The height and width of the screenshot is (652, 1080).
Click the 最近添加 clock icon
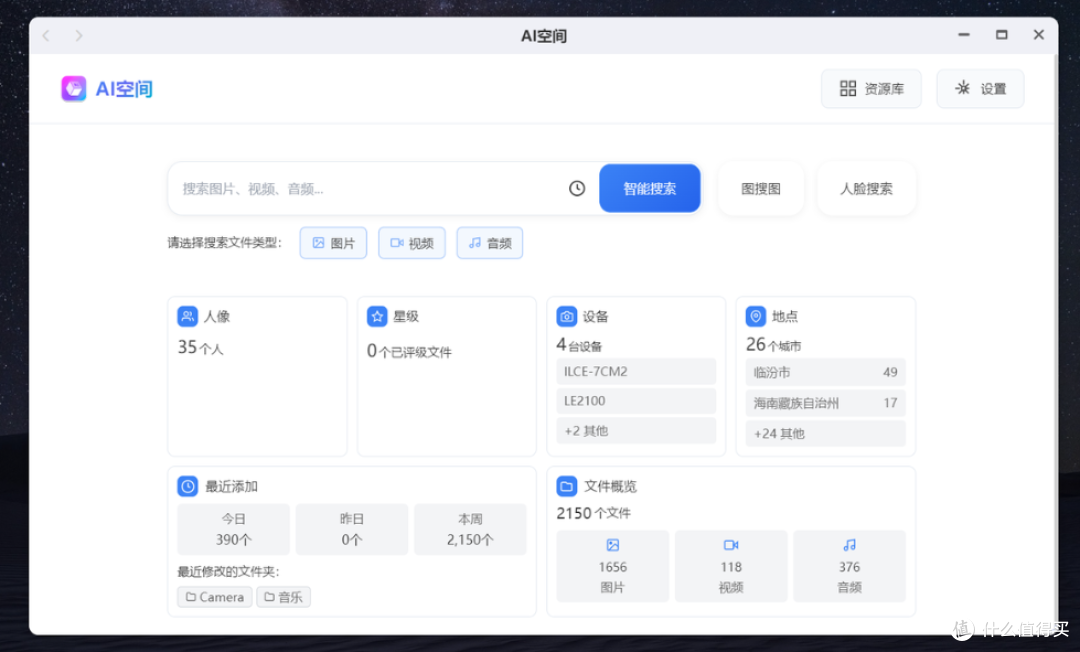(187, 486)
